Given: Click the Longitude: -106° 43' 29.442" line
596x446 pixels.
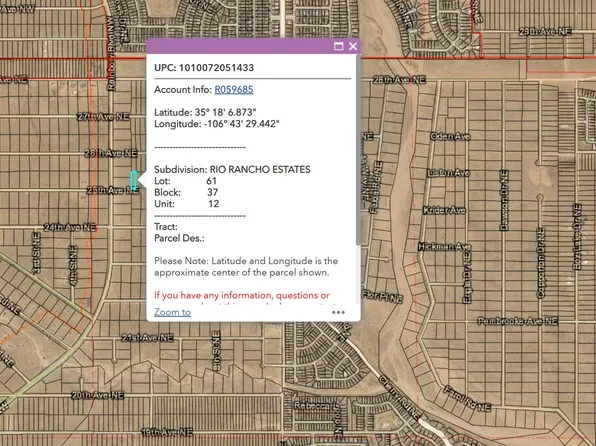Looking at the screenshot, I should [217, 124].
